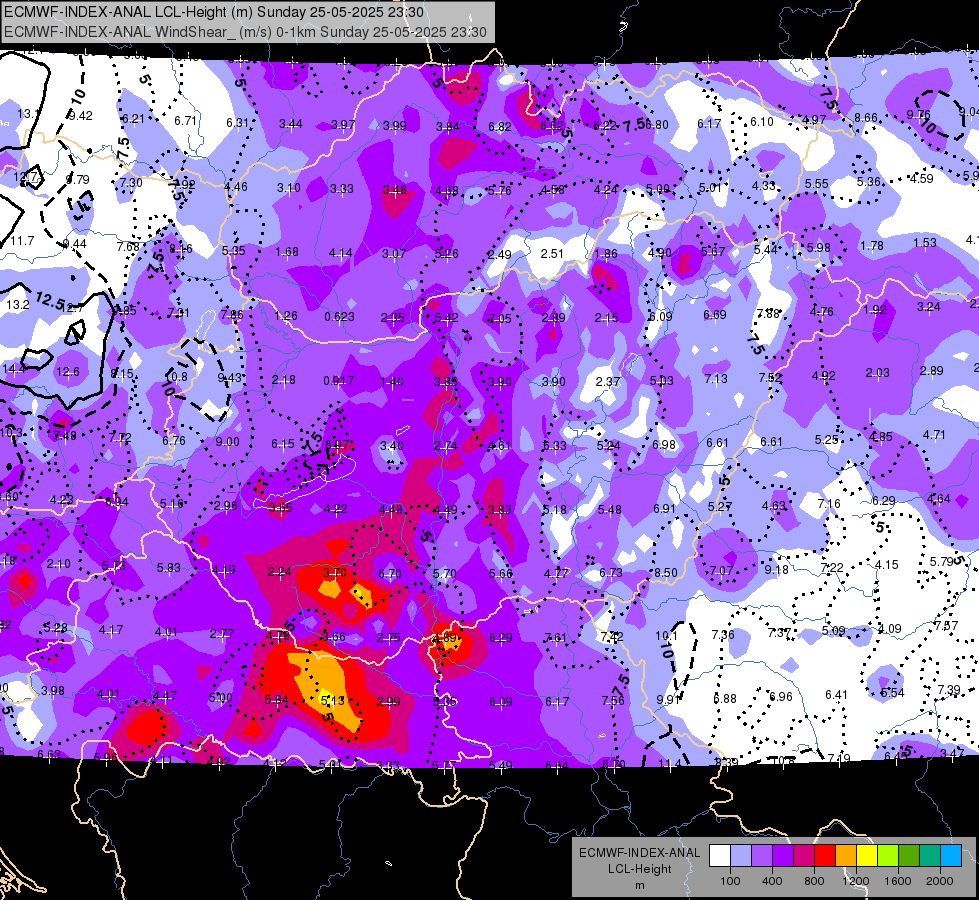Viewport: 979px width, 900px height.
Task: Click the grid value 9.00
Action: click(227, 442)
